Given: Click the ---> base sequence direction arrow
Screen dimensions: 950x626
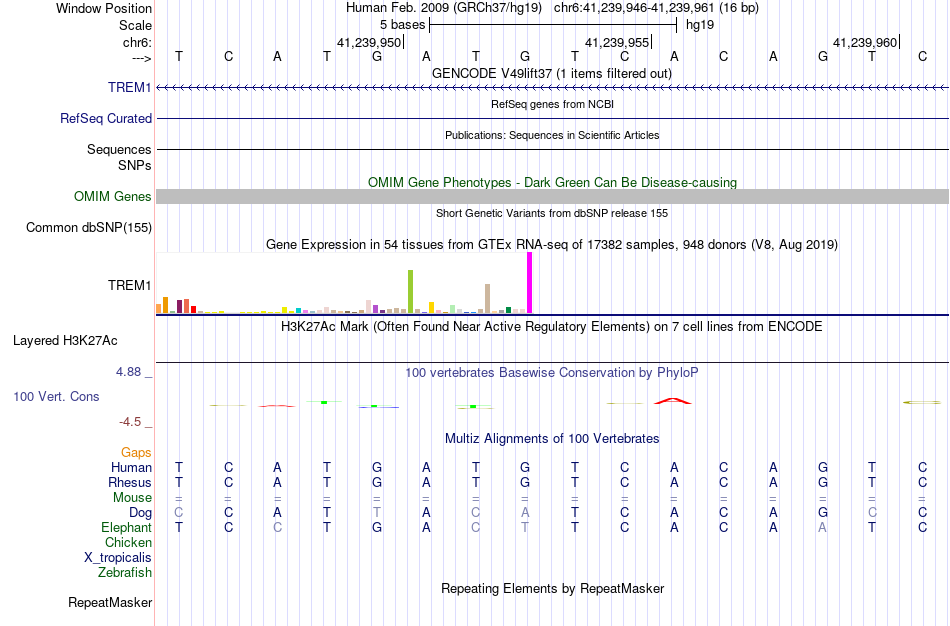Looking at the screenshot, I should click(x=142, y=58).
